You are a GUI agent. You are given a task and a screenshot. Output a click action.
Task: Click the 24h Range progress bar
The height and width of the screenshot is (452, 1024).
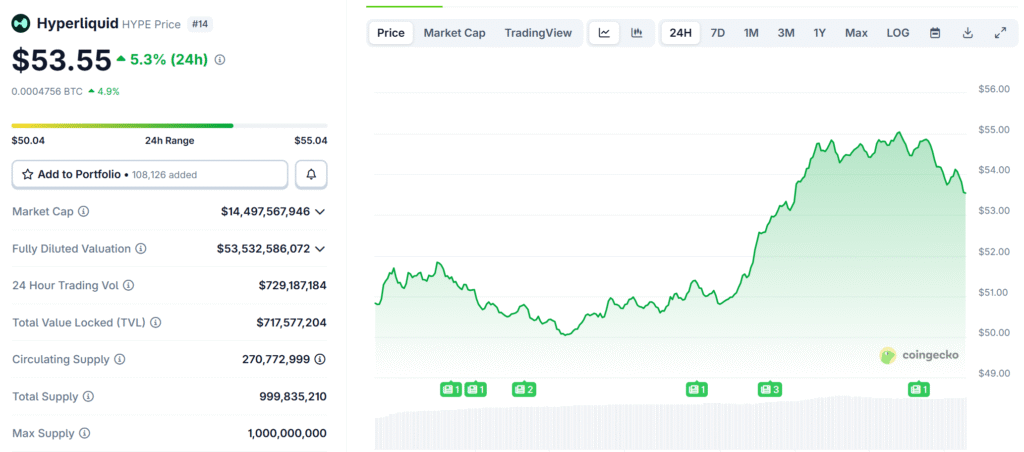170,125
